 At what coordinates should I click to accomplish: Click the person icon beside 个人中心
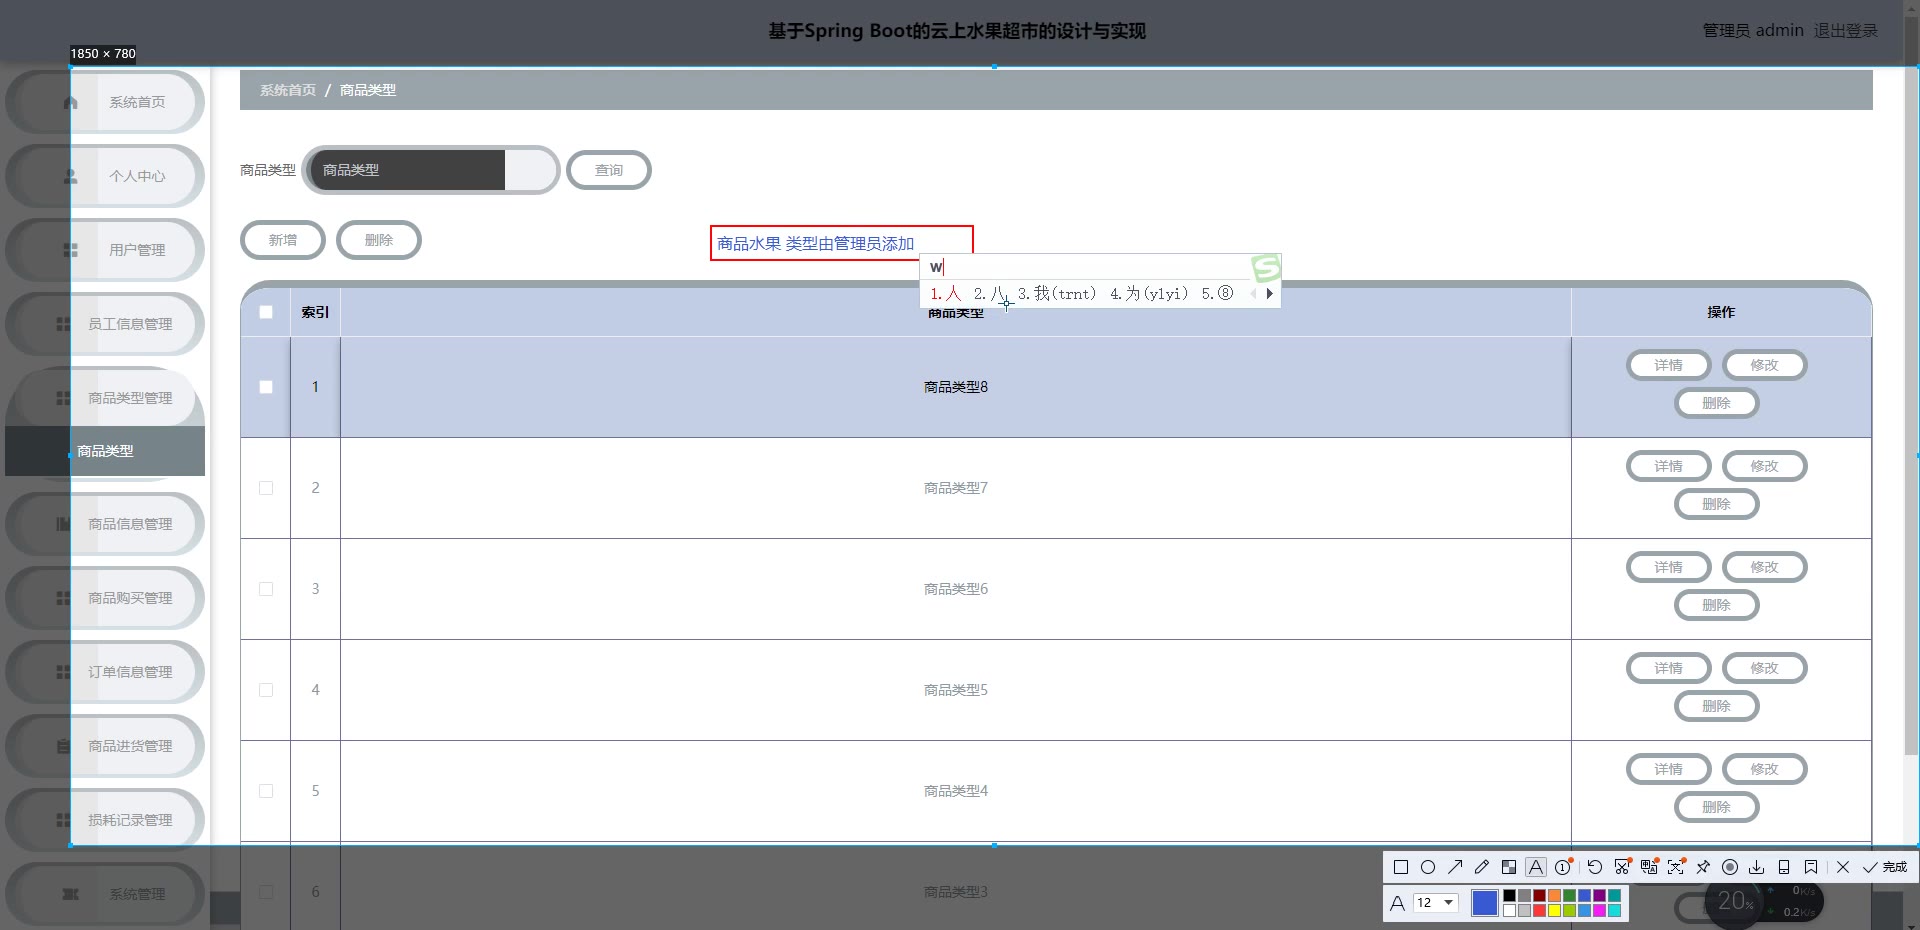pyautogui.click(x=70, y=176)
